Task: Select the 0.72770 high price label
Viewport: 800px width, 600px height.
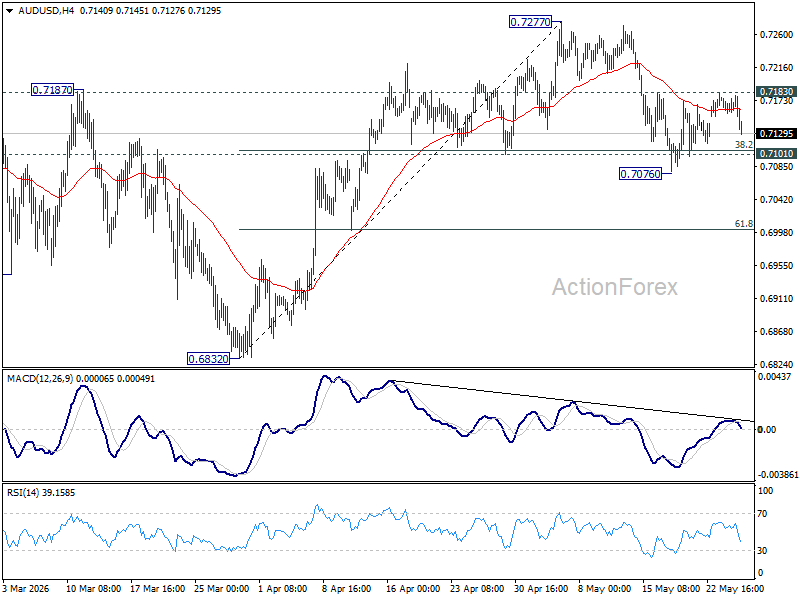Action: [x=531, y=22]
